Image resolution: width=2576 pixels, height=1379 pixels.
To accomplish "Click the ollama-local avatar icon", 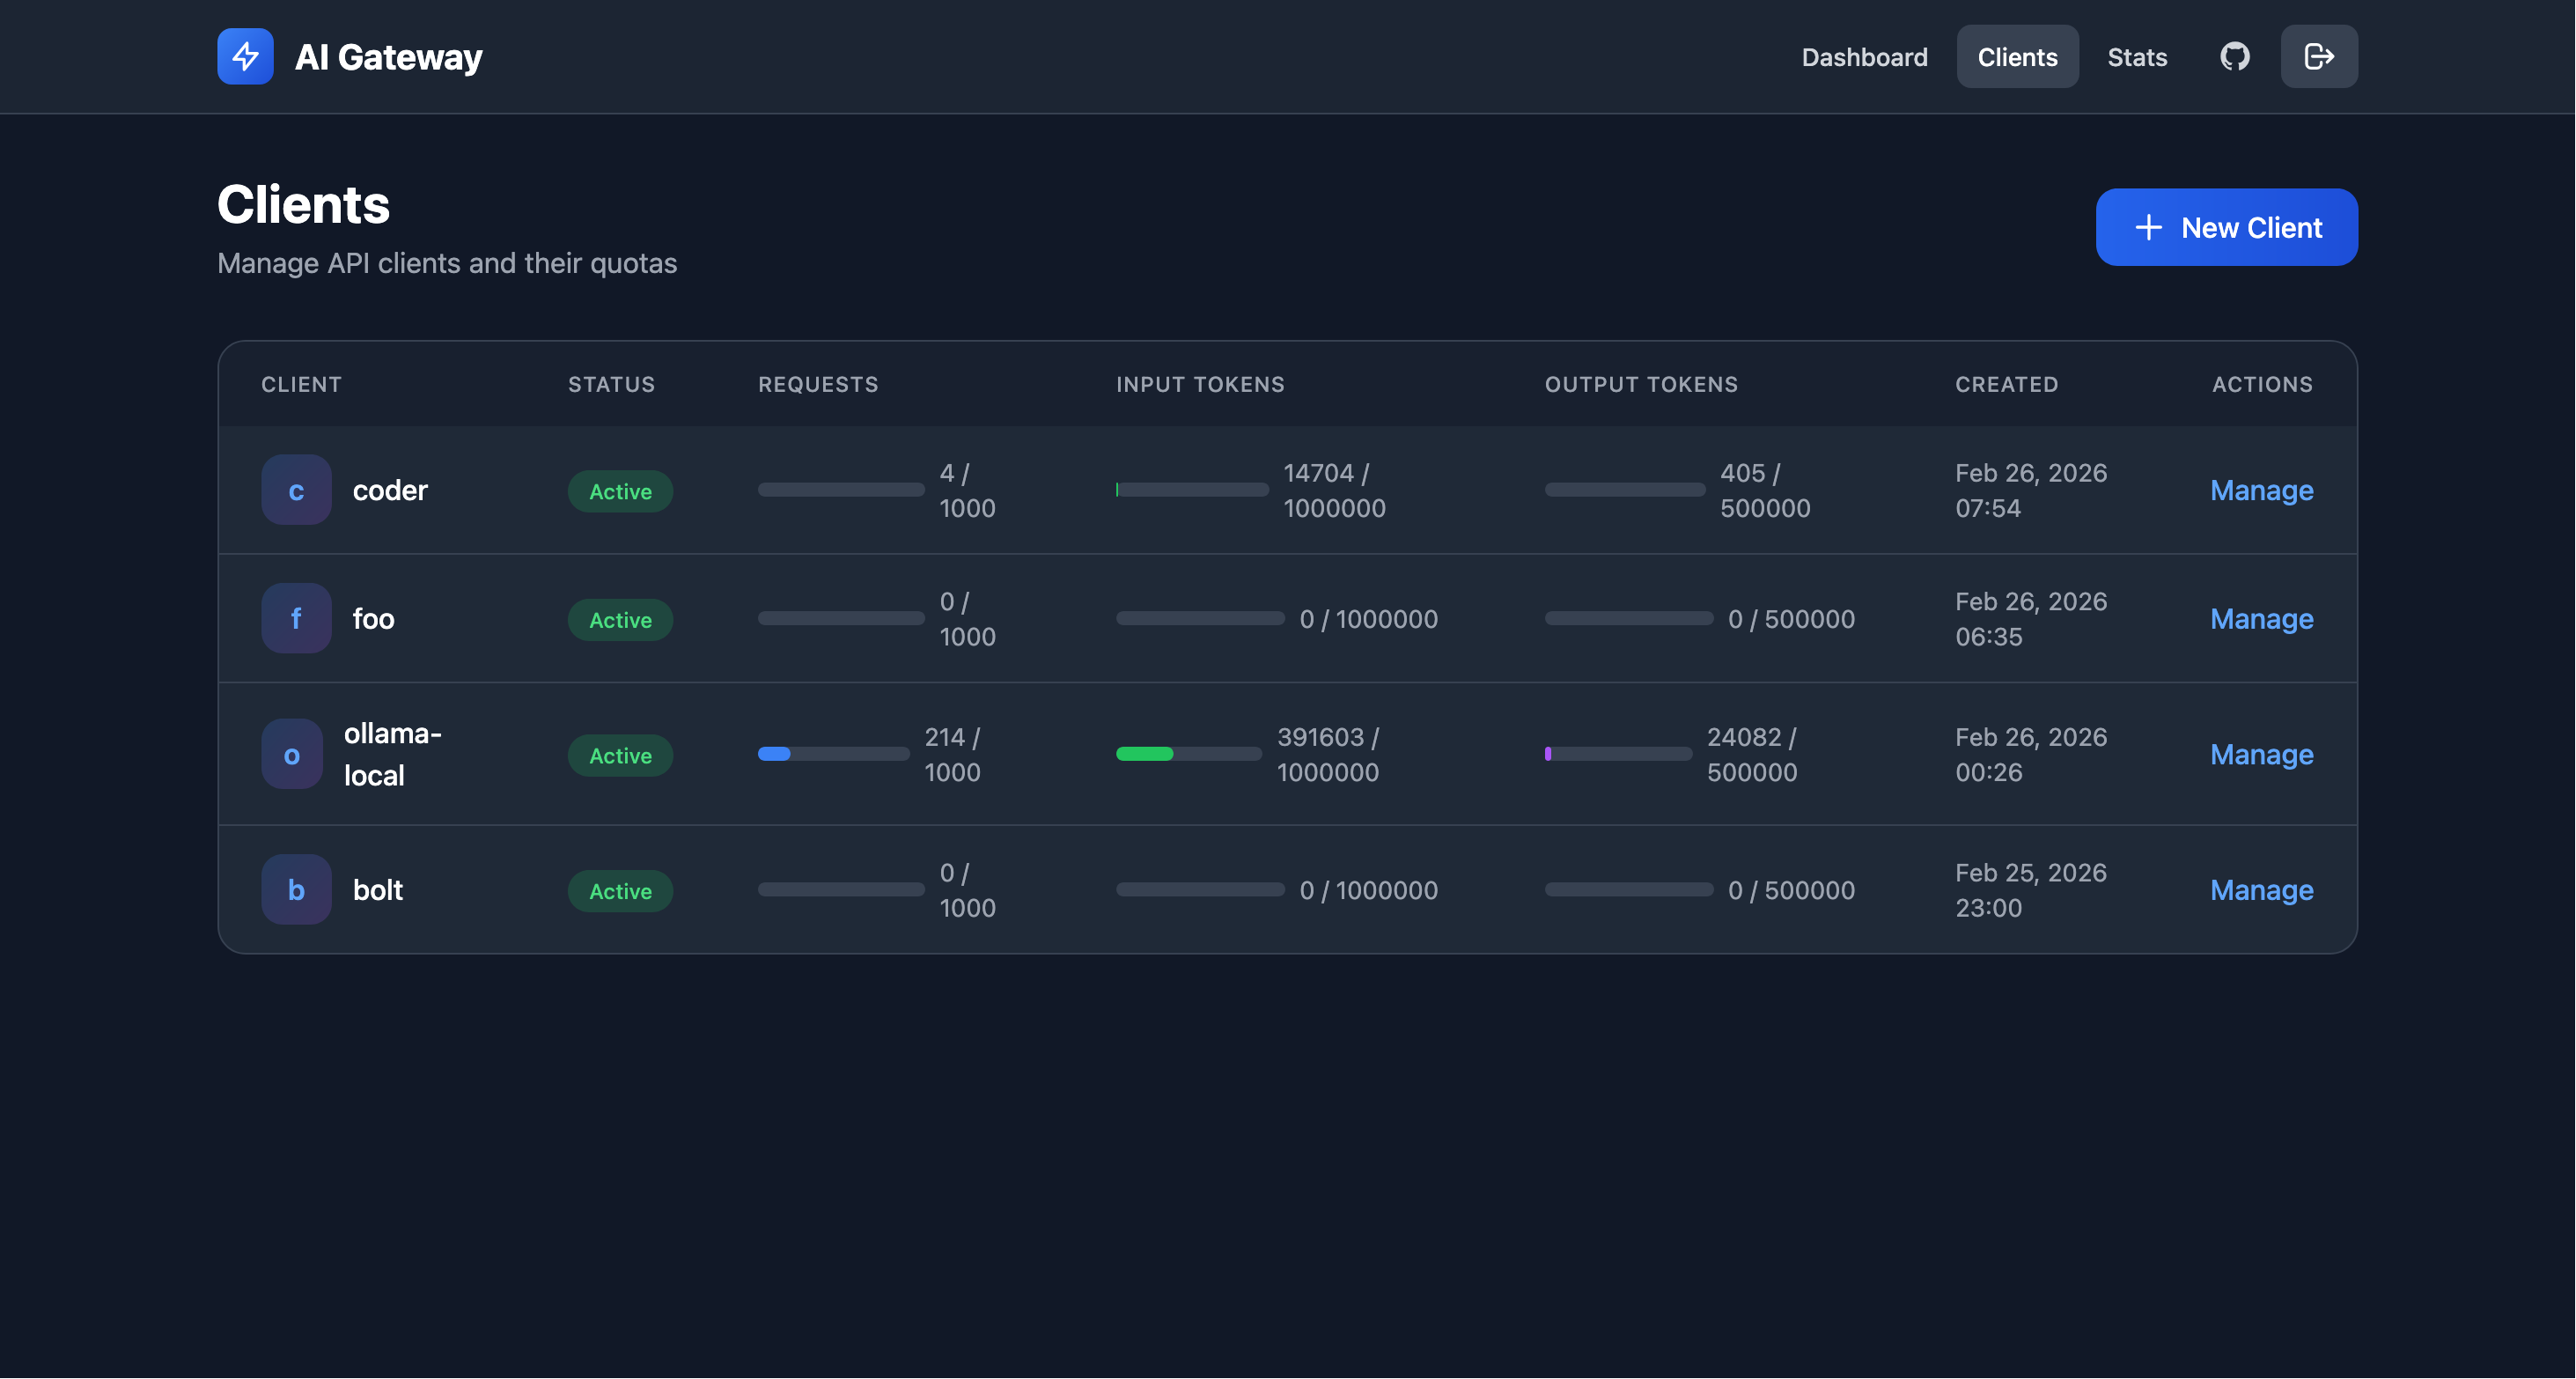I will [292, 754].
